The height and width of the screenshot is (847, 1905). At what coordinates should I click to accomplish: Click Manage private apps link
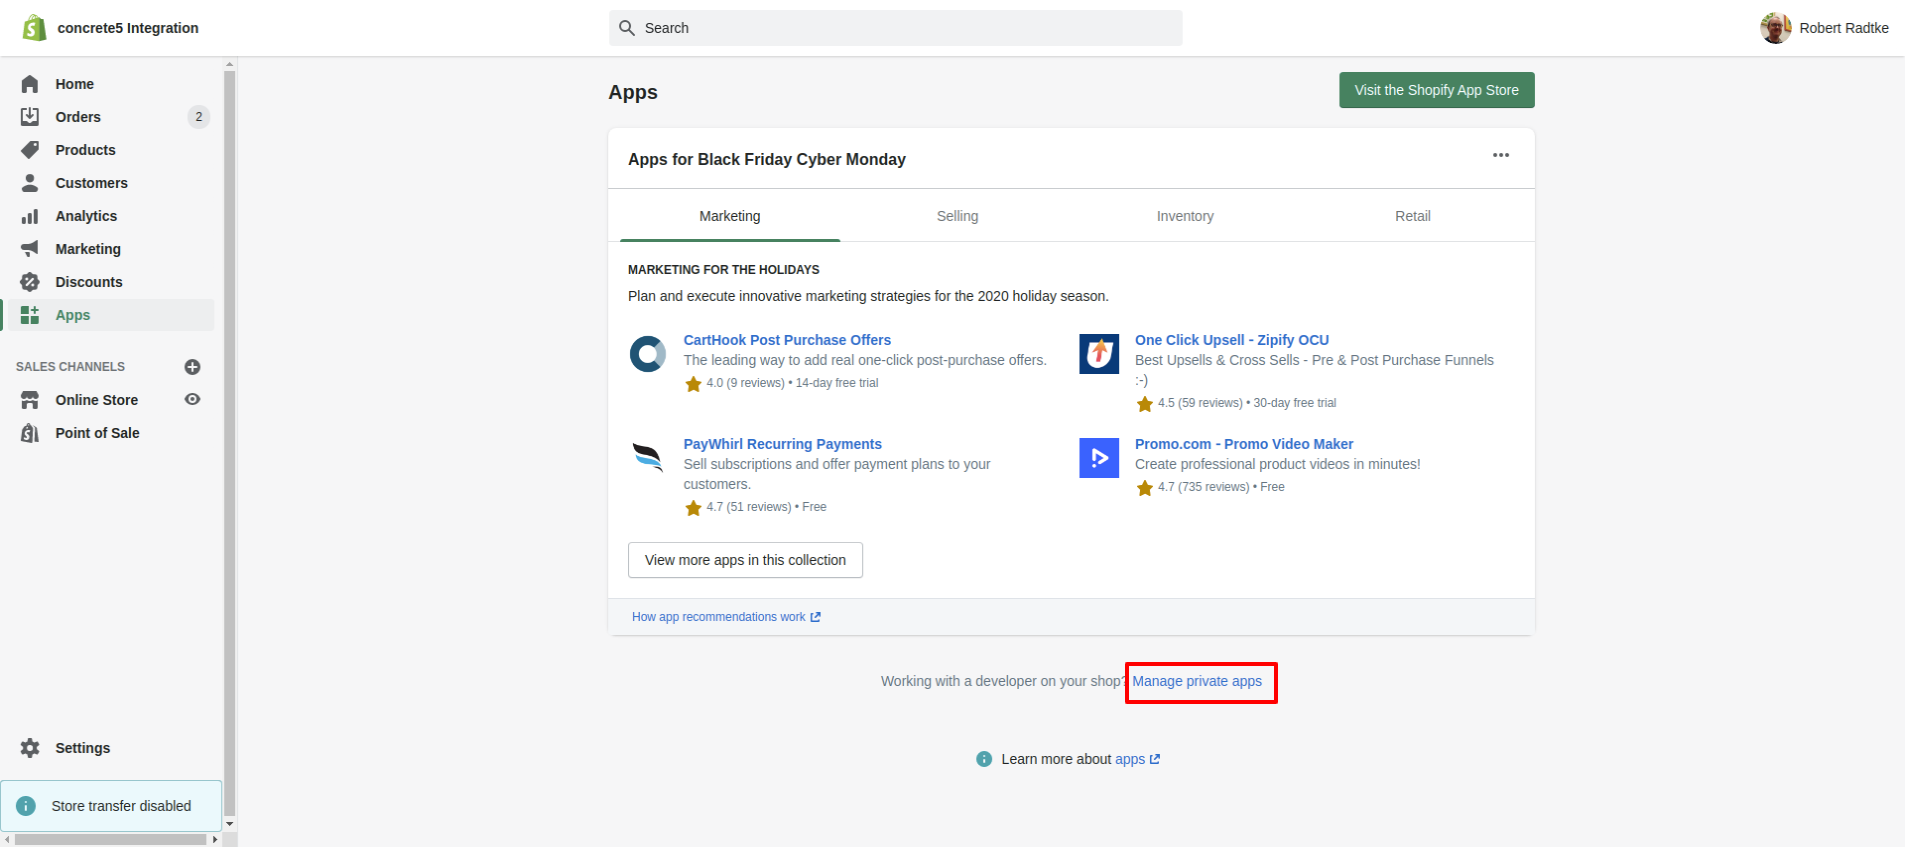1197,681
